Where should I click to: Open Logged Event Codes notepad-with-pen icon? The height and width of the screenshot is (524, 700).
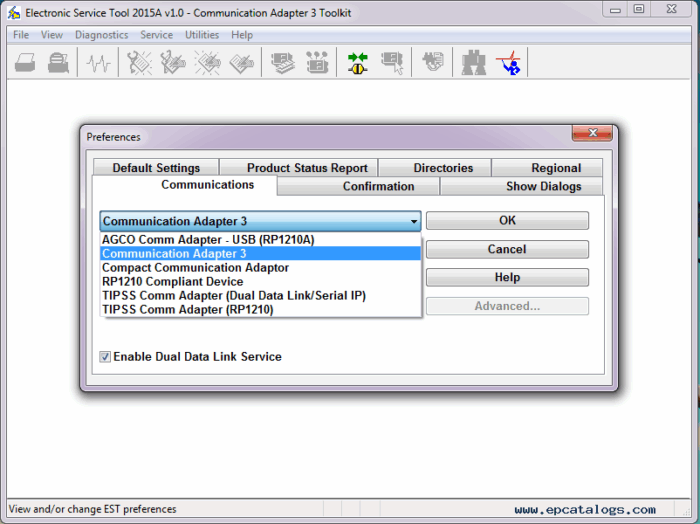pyautogui.click(x=242, y=62)
